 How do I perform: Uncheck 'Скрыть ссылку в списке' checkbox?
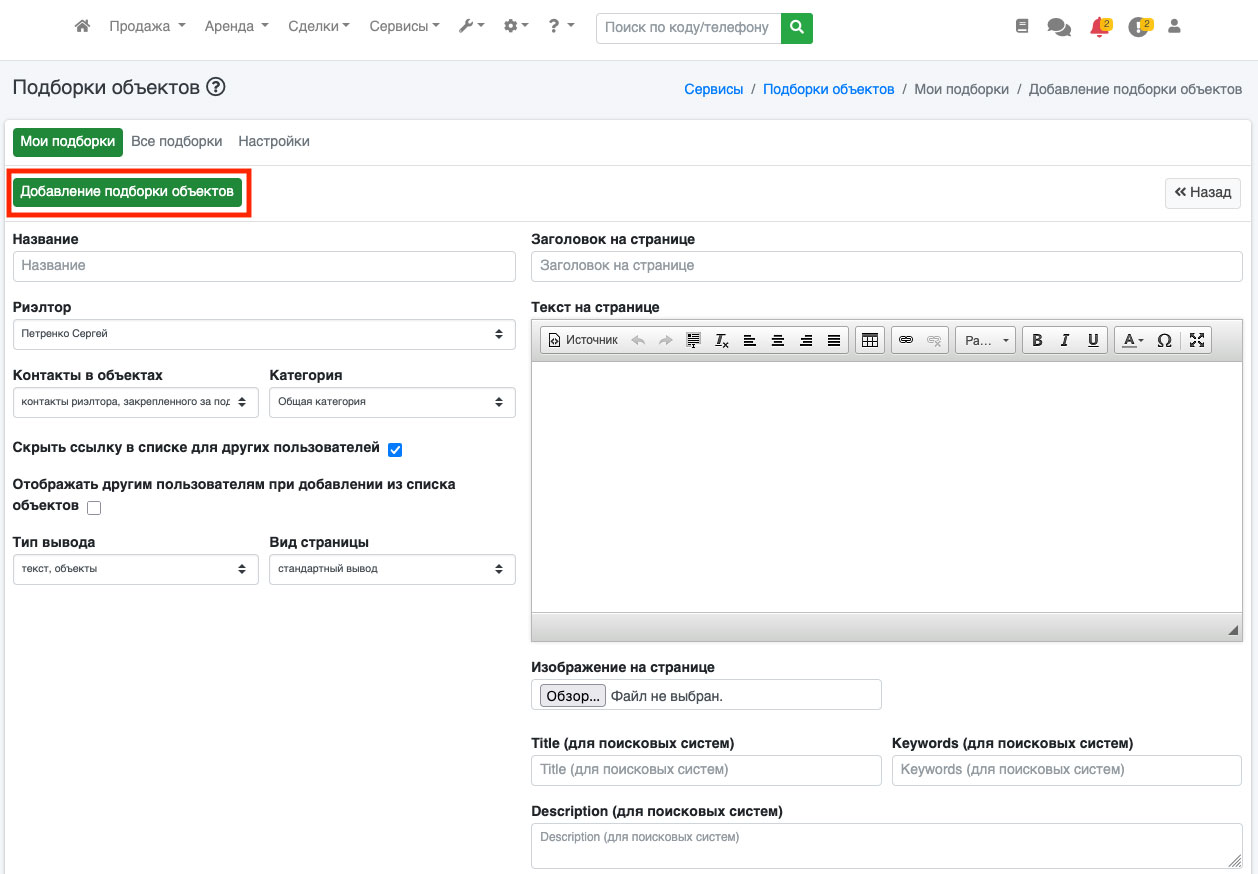coord(395,450)
